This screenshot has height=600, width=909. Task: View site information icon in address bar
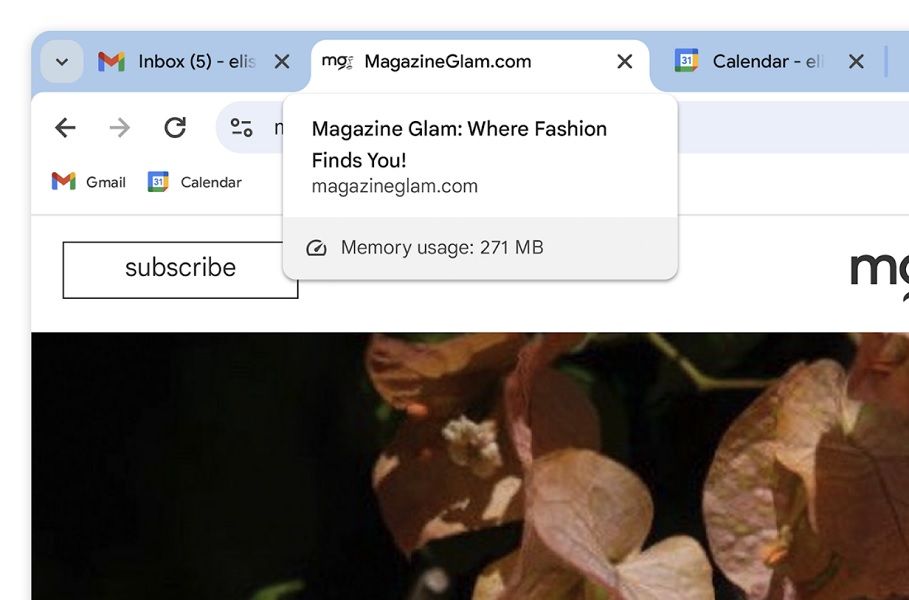[x=241, y=128]
